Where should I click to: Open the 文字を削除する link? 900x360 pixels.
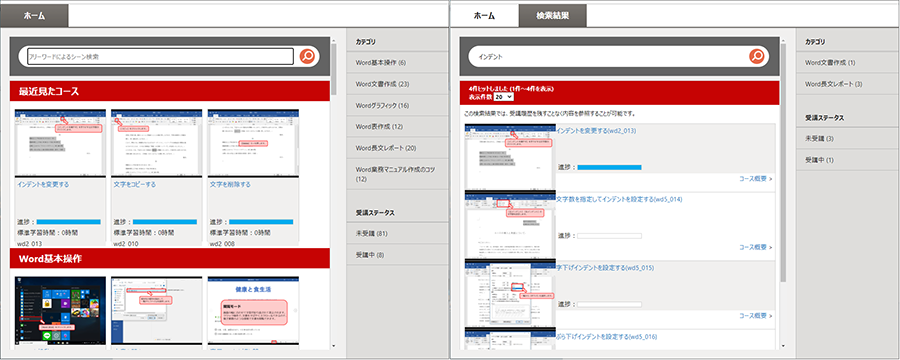[x=230, y=184]
